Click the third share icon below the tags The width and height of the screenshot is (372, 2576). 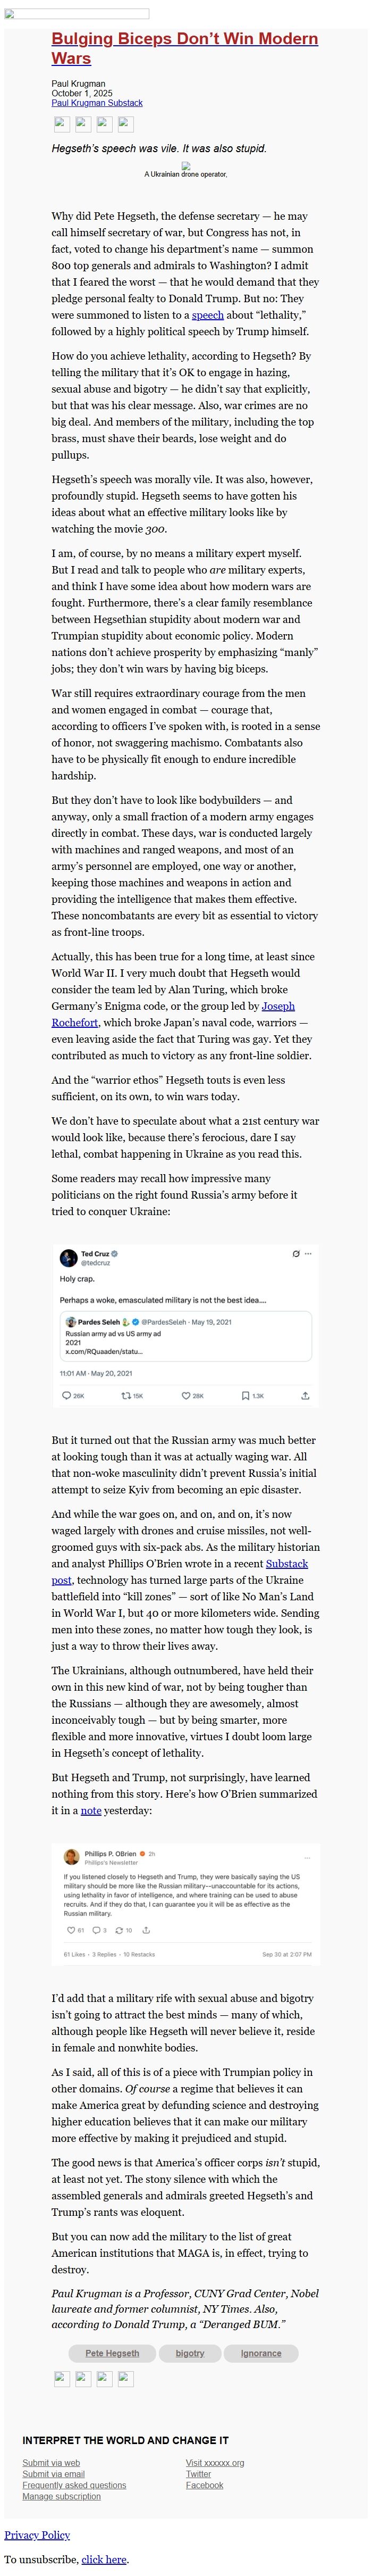tap(104, 2378)
